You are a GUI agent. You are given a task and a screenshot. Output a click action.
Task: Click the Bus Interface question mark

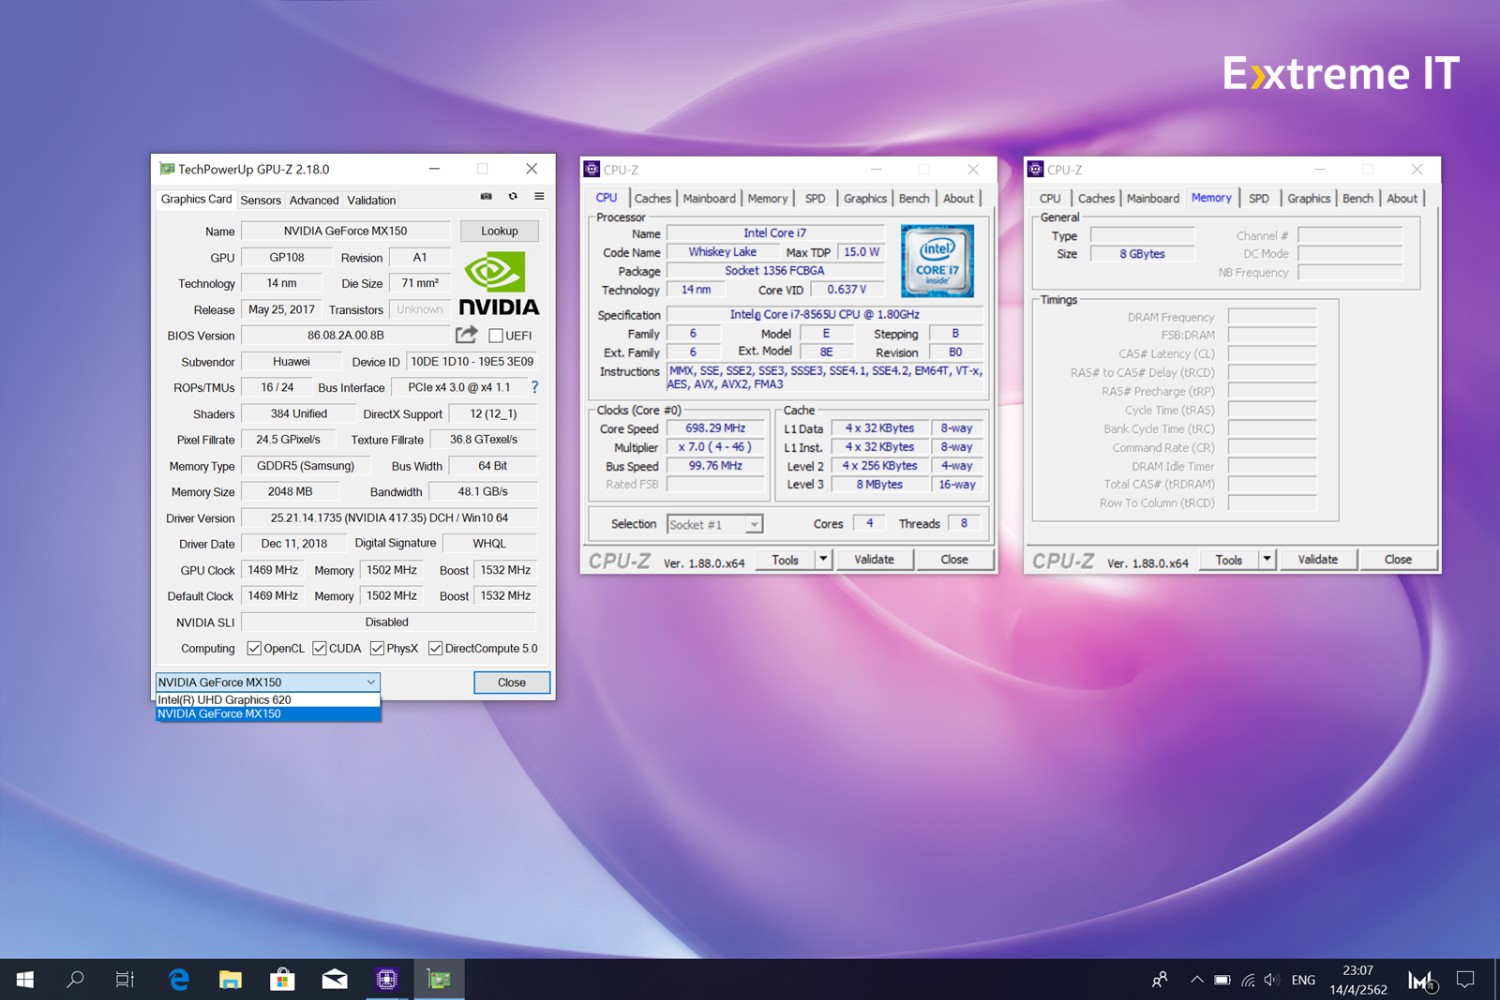tap(534, 387)
